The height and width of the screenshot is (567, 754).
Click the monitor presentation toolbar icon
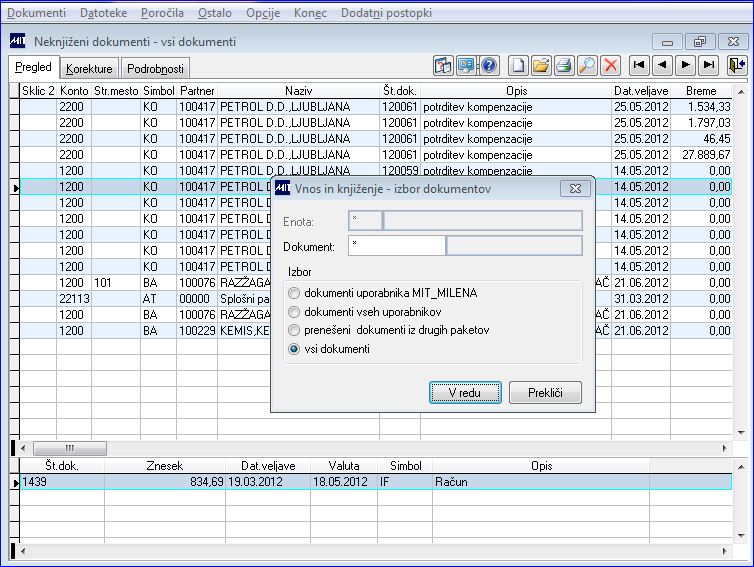[x=465, y=65]
